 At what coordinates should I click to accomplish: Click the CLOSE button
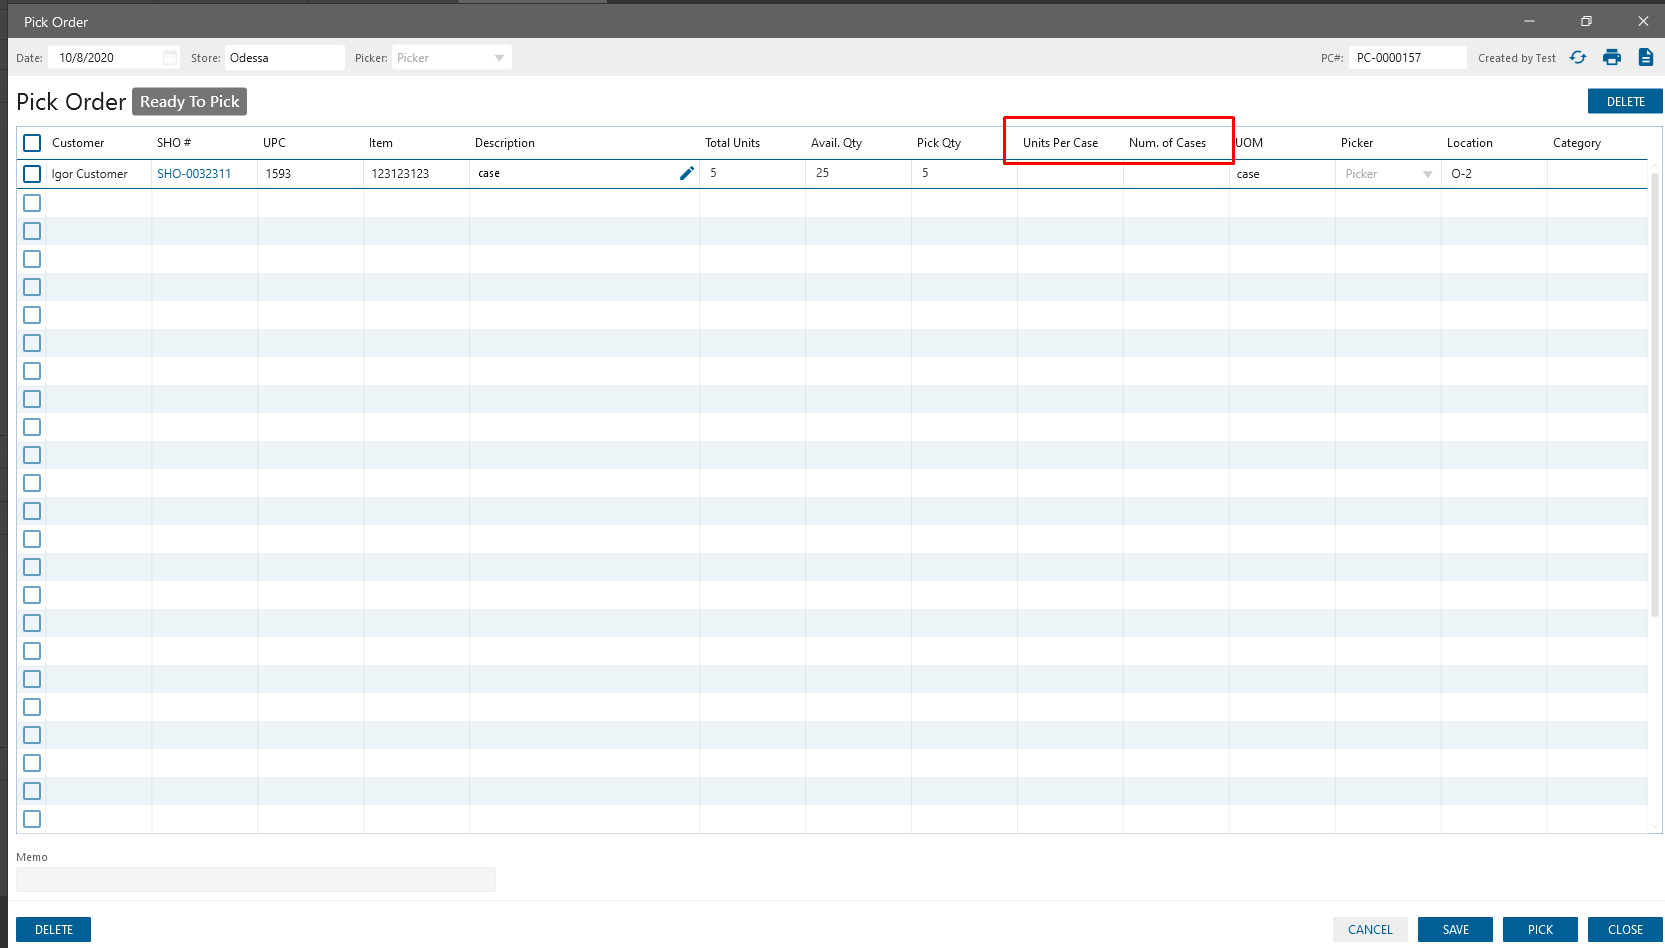(1625, 930)
